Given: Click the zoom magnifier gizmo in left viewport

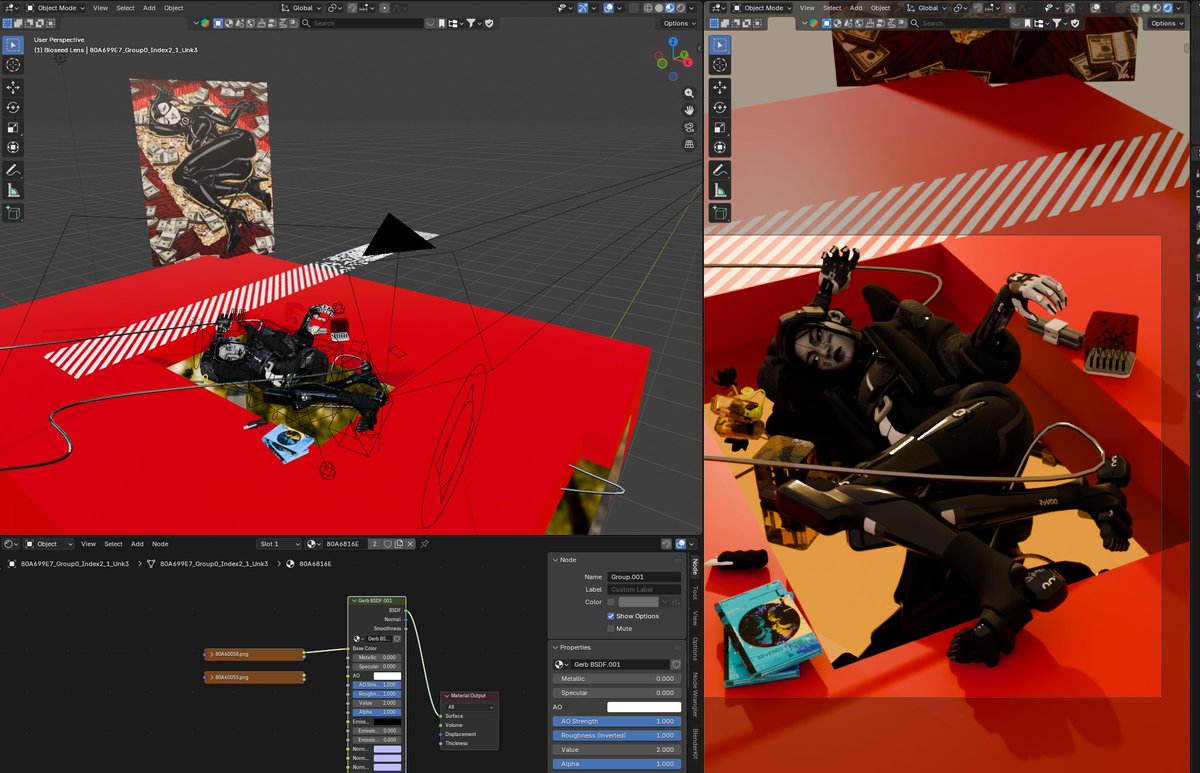Looking at the screenshot, I should [689, 92].
